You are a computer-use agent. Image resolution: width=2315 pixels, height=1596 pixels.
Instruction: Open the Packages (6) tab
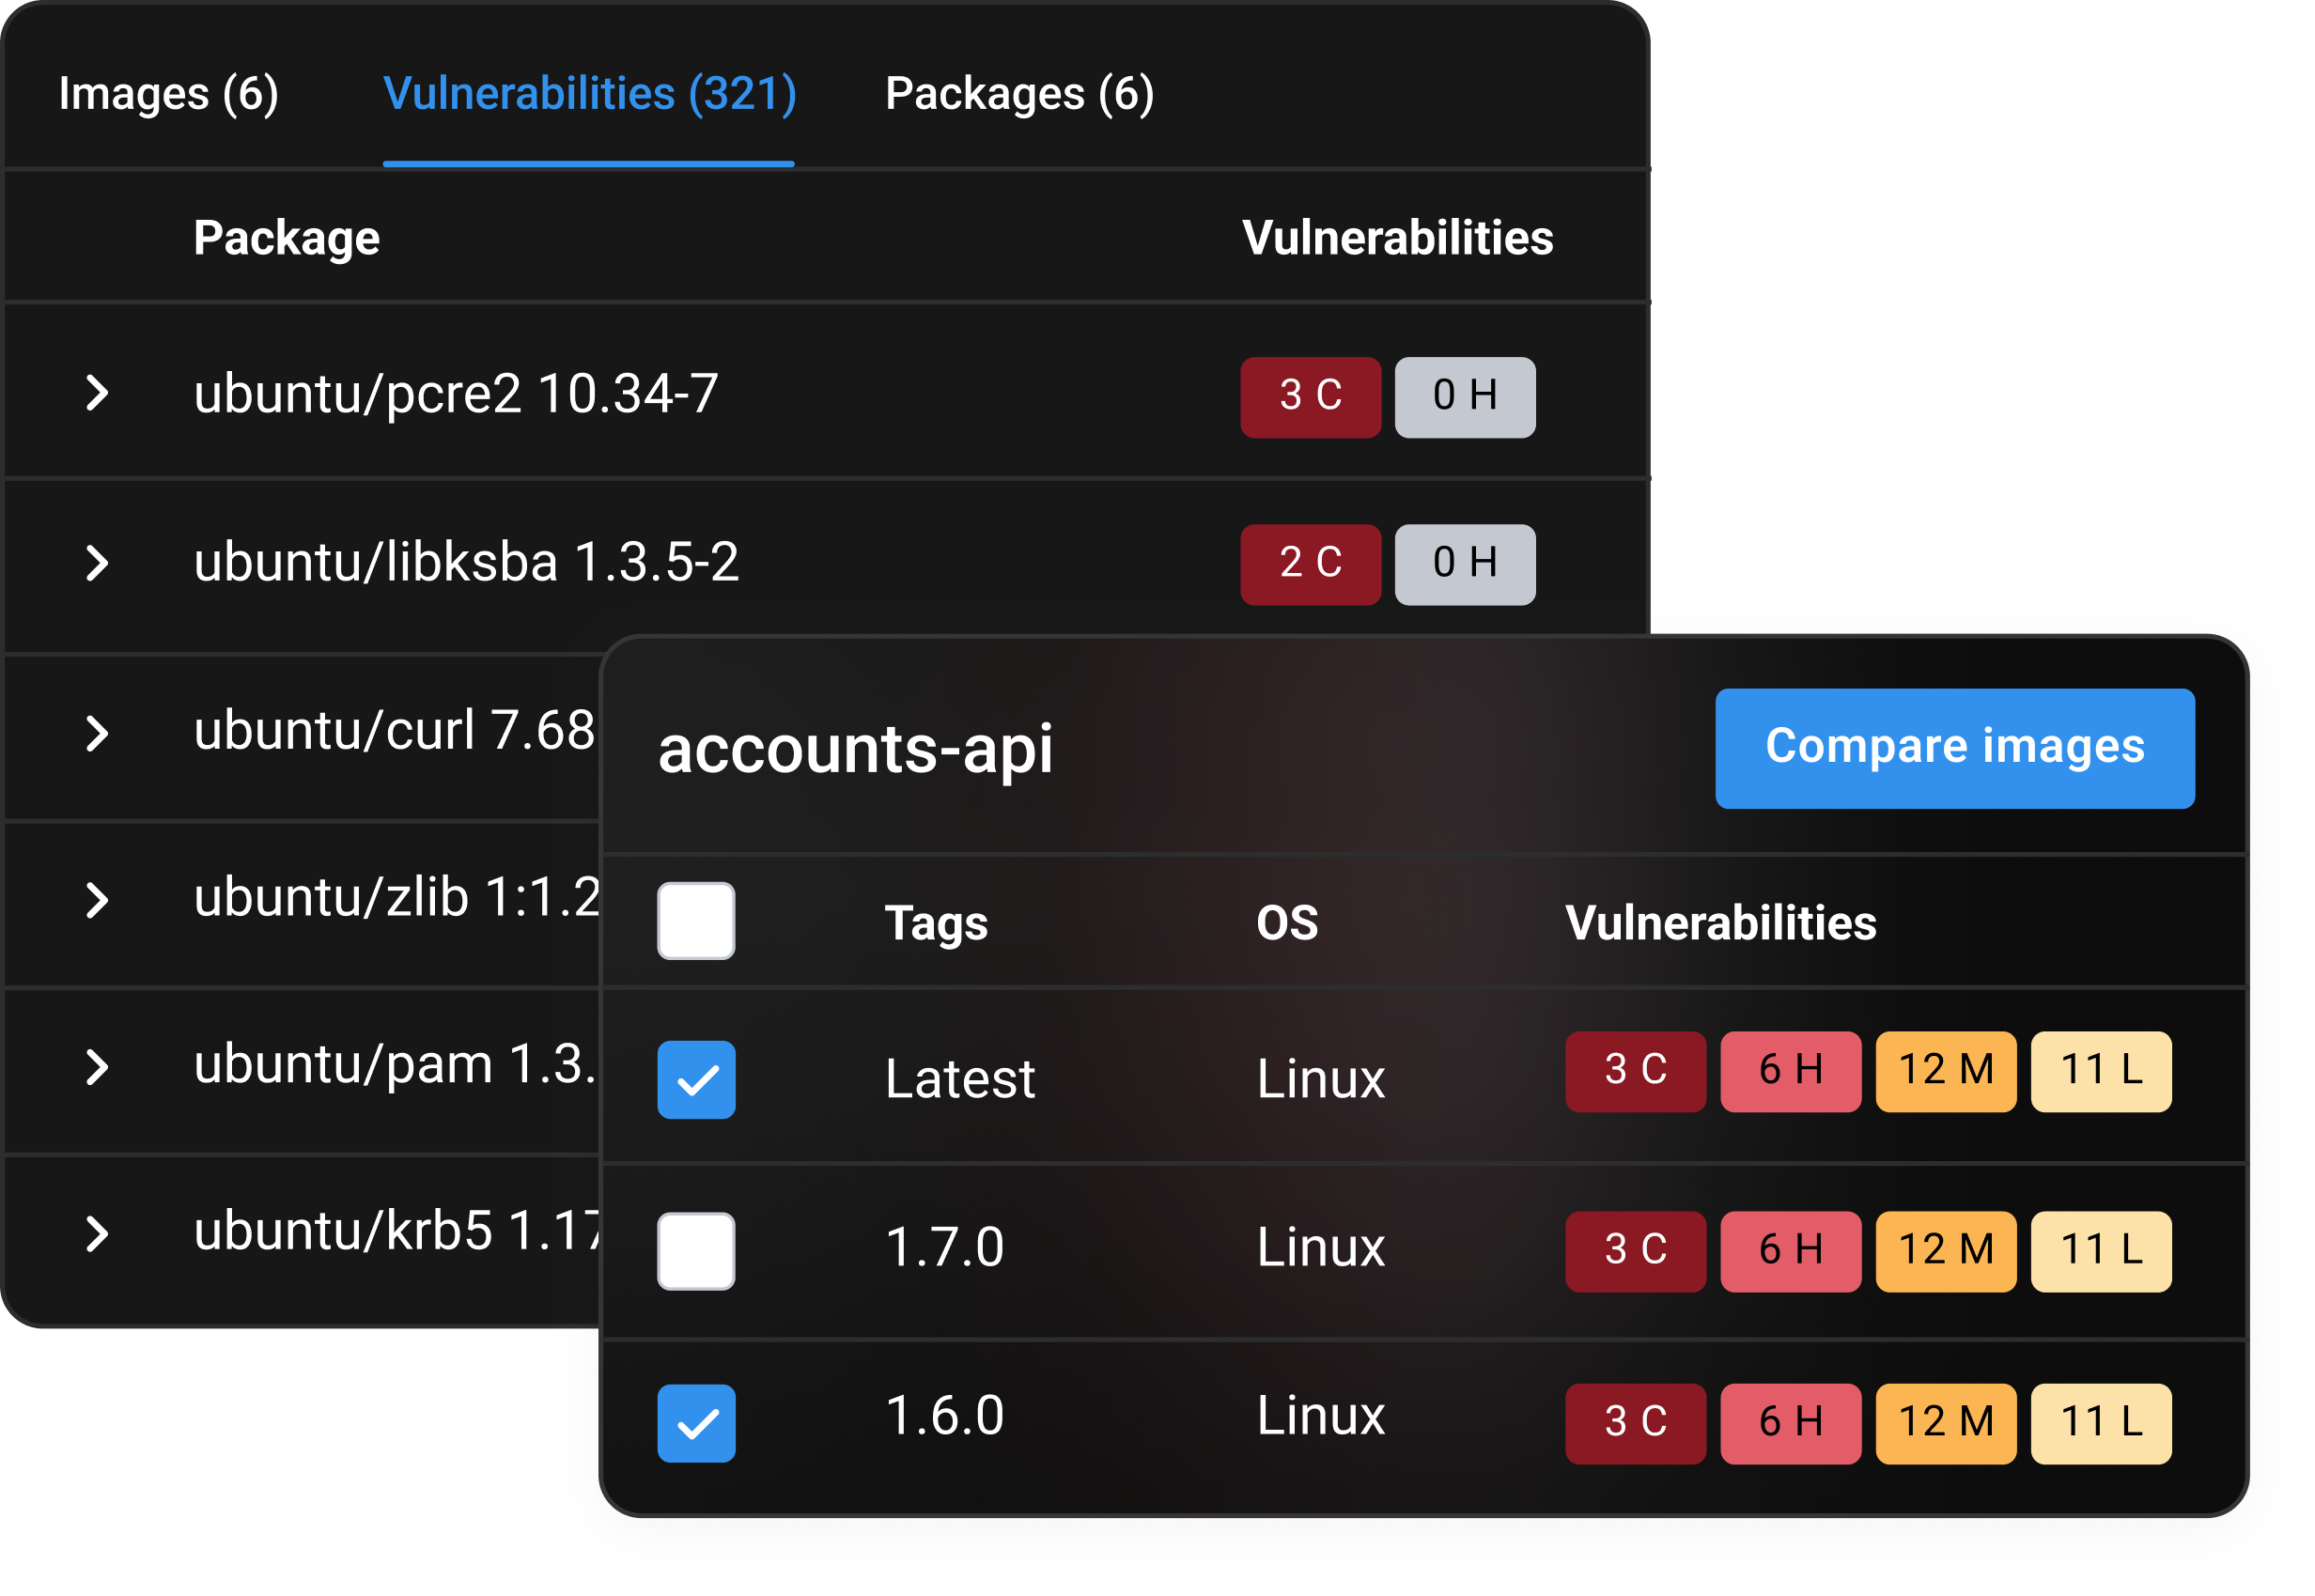point(1019,94)
